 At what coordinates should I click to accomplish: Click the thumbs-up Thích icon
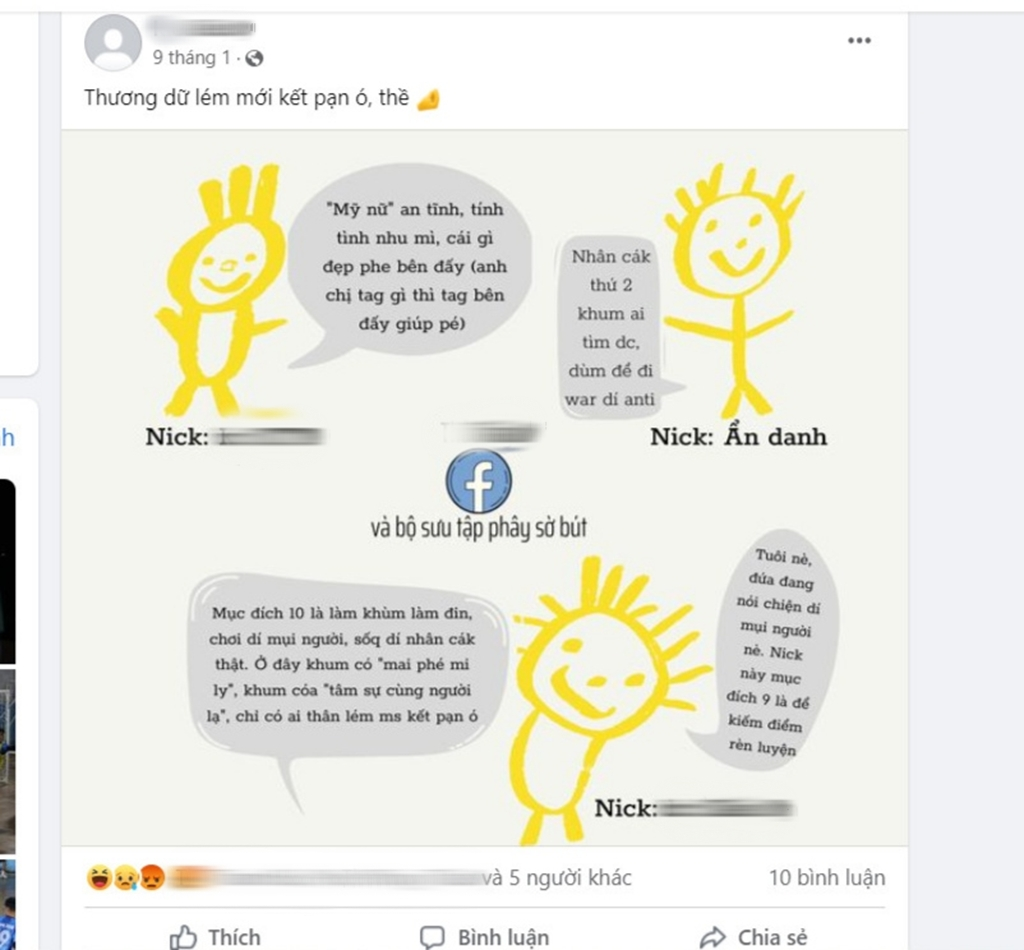coord(183,938)
